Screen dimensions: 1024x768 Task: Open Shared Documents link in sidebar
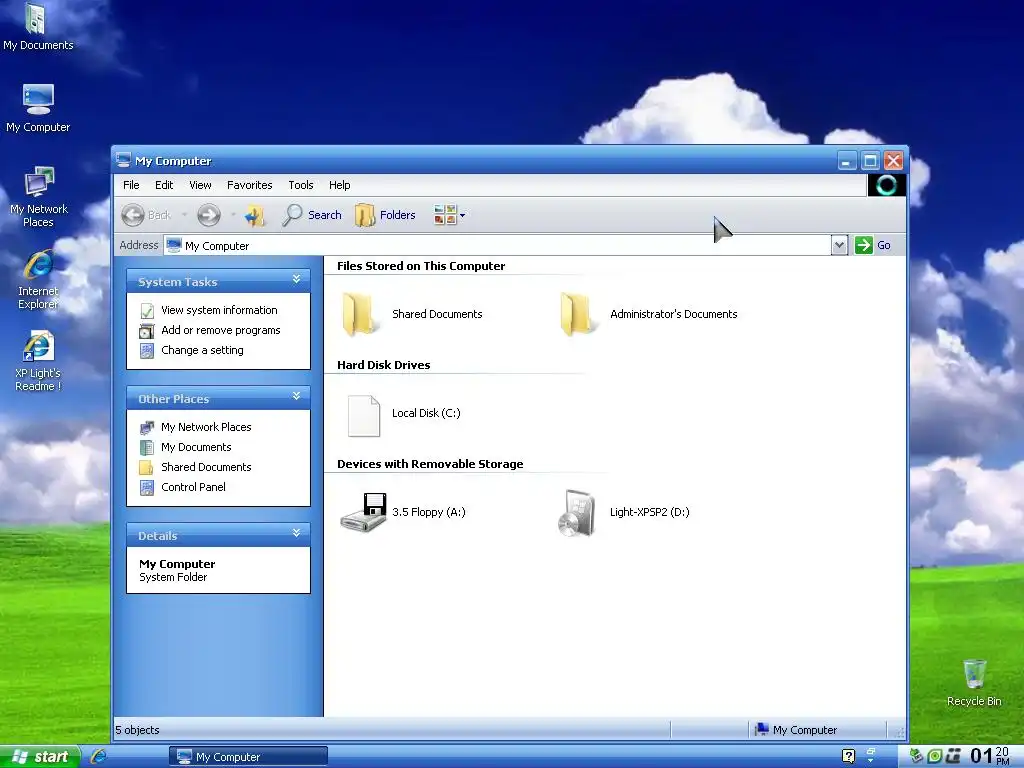(x=206, y=467)
